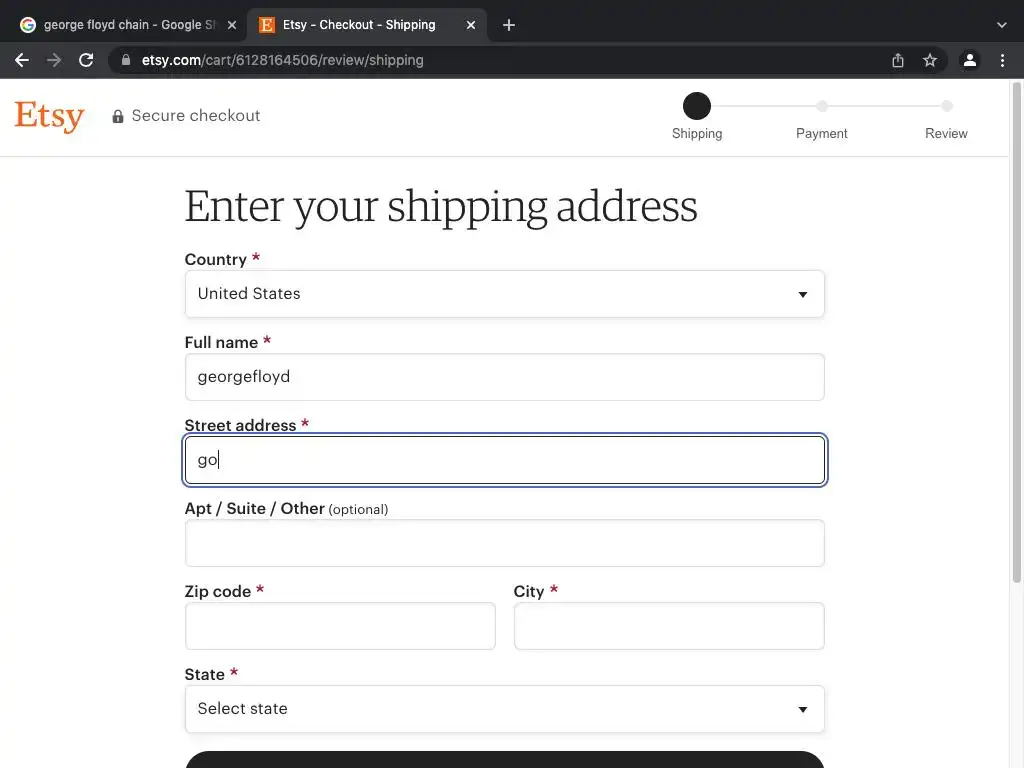Click the Review step label
Viewport: 1024px width, 768px height.
[x=946, y=133]
